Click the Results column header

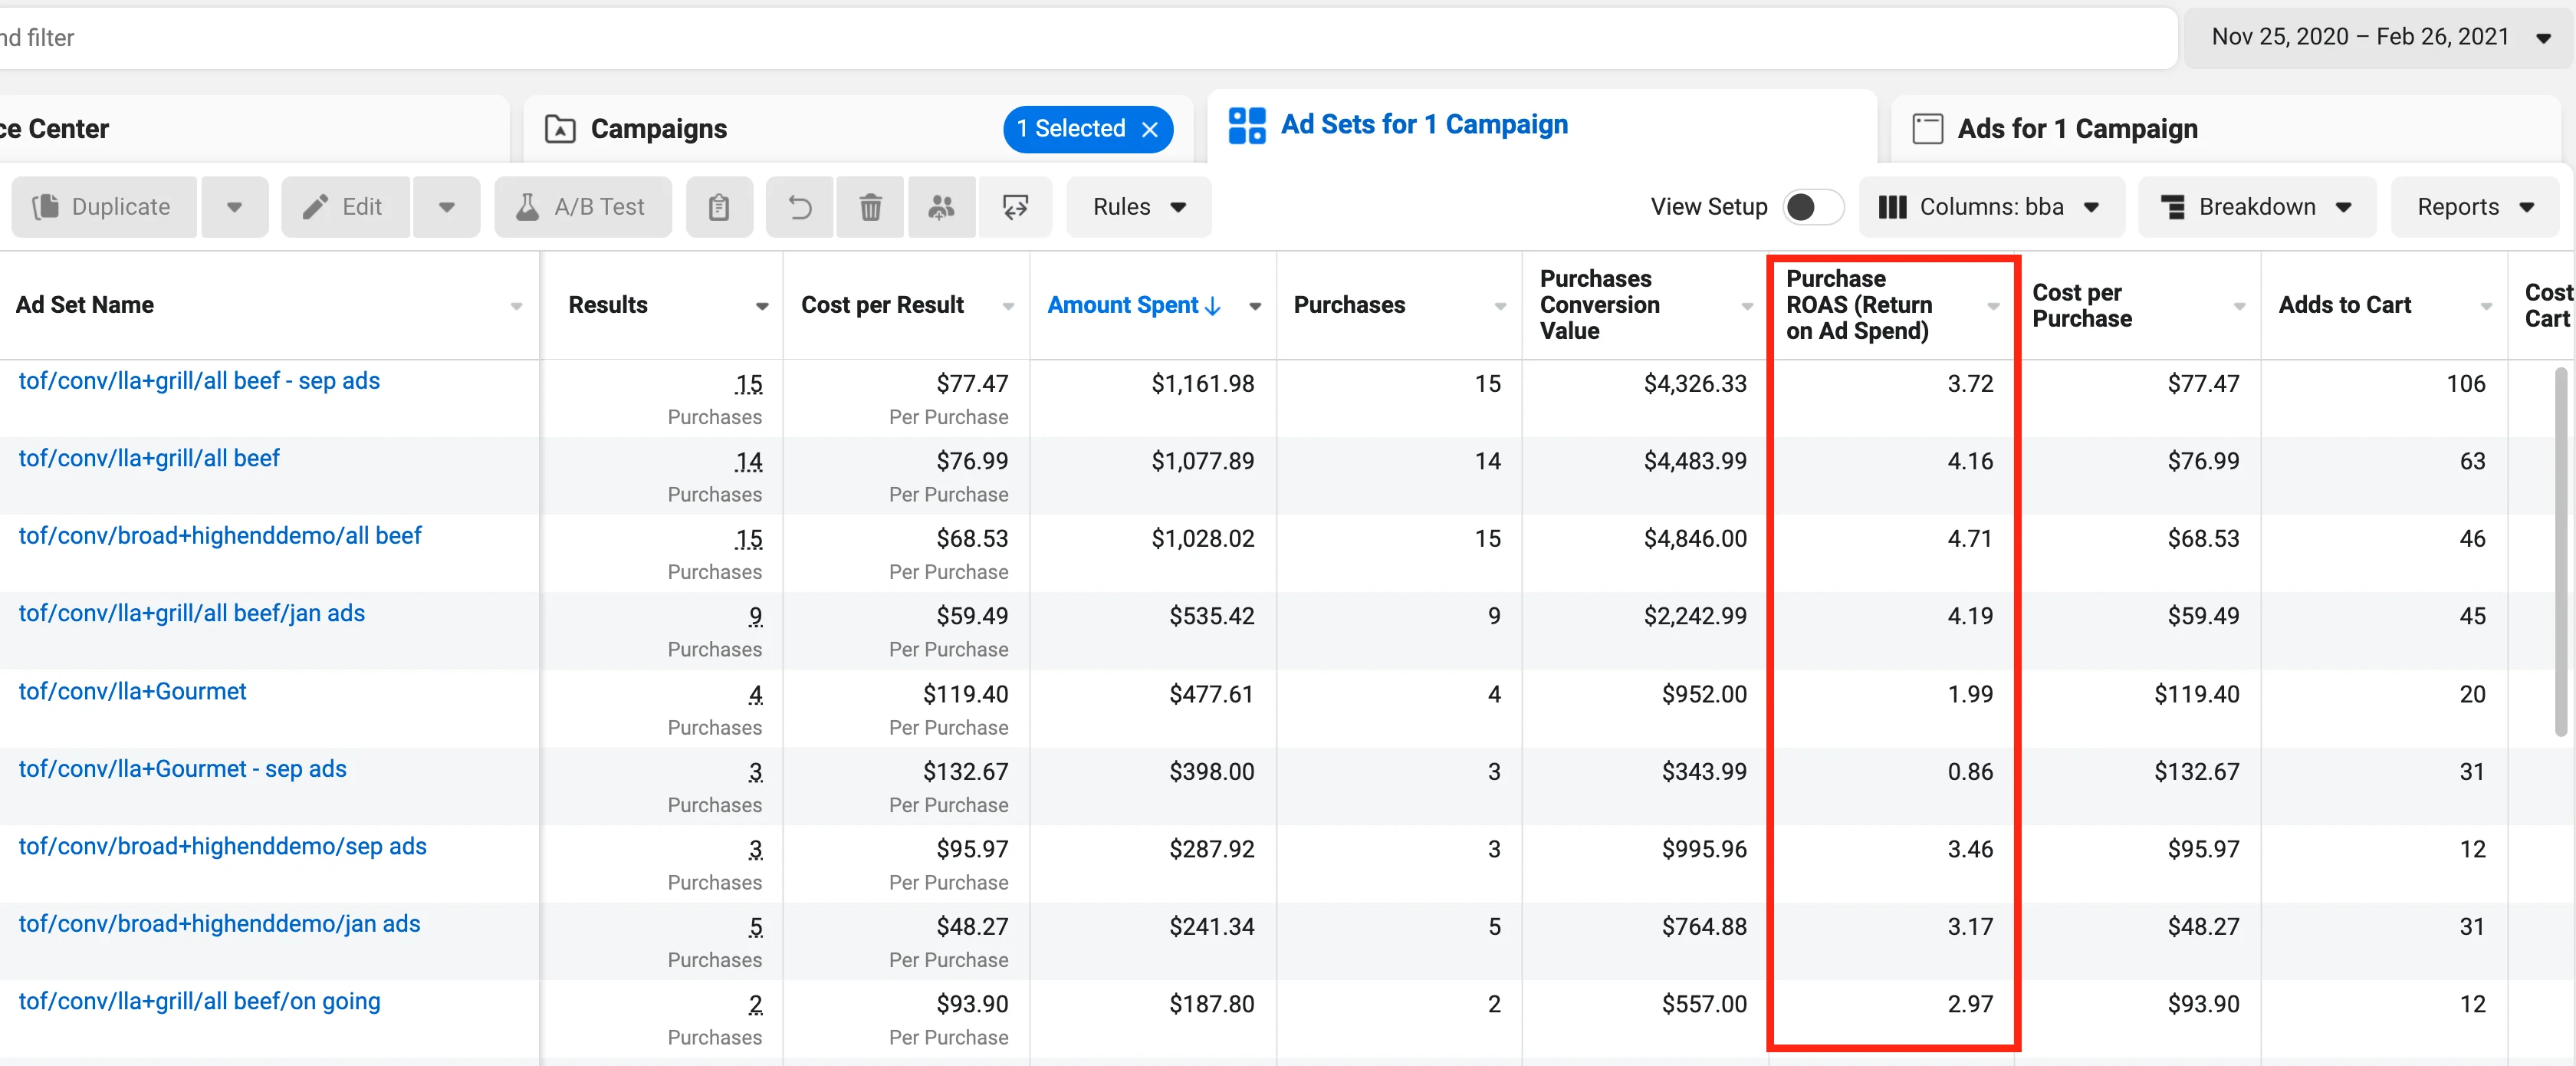(x=608, y=305)
